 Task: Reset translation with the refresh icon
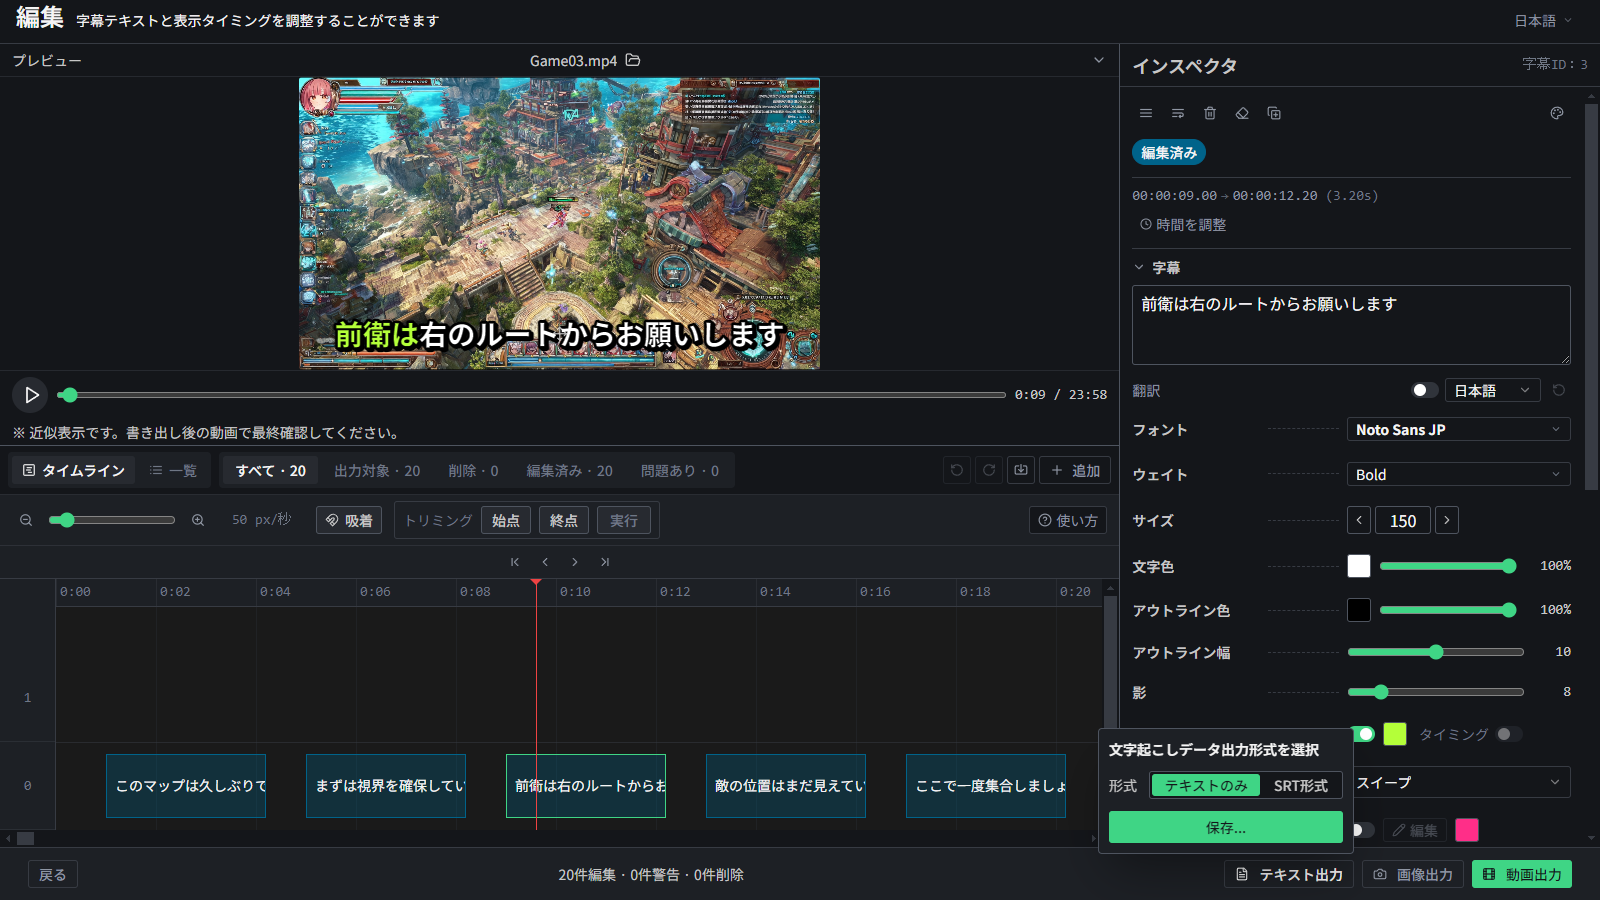1559,390
